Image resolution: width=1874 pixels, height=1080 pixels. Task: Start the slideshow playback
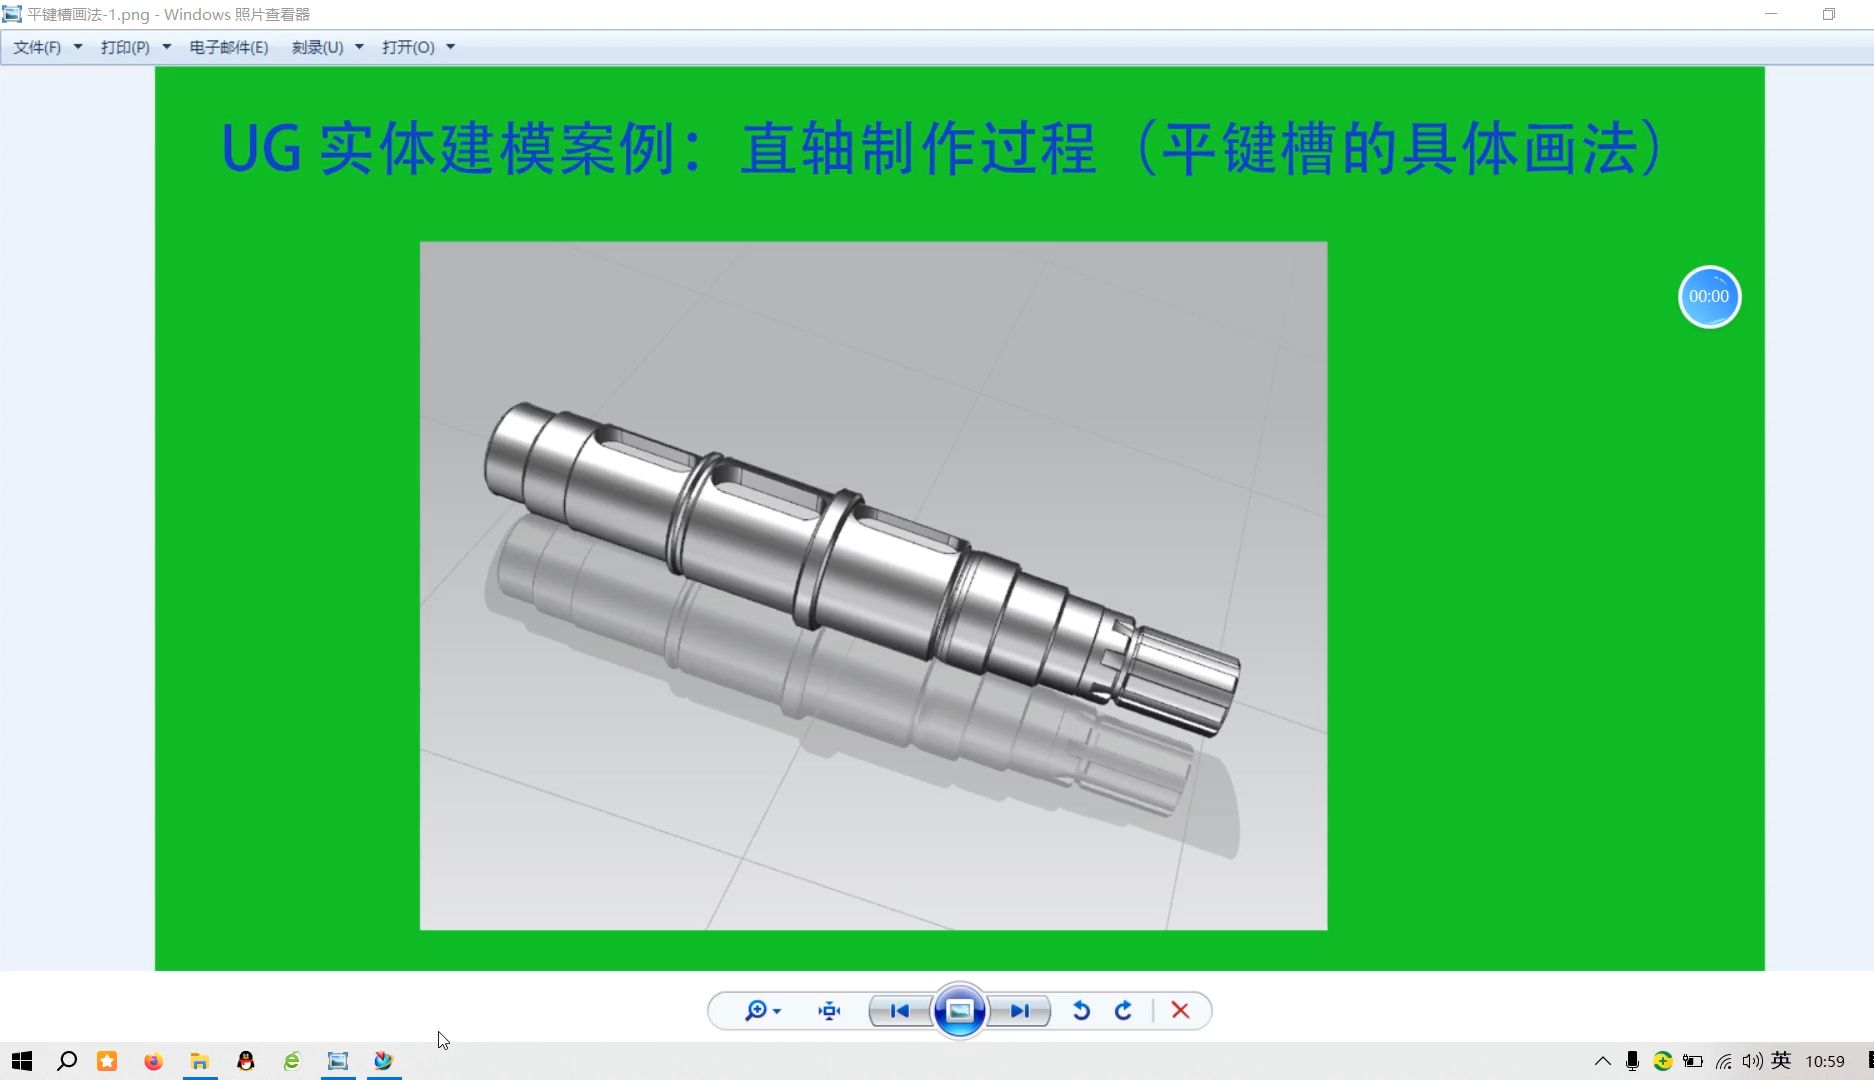(959, 1011)
